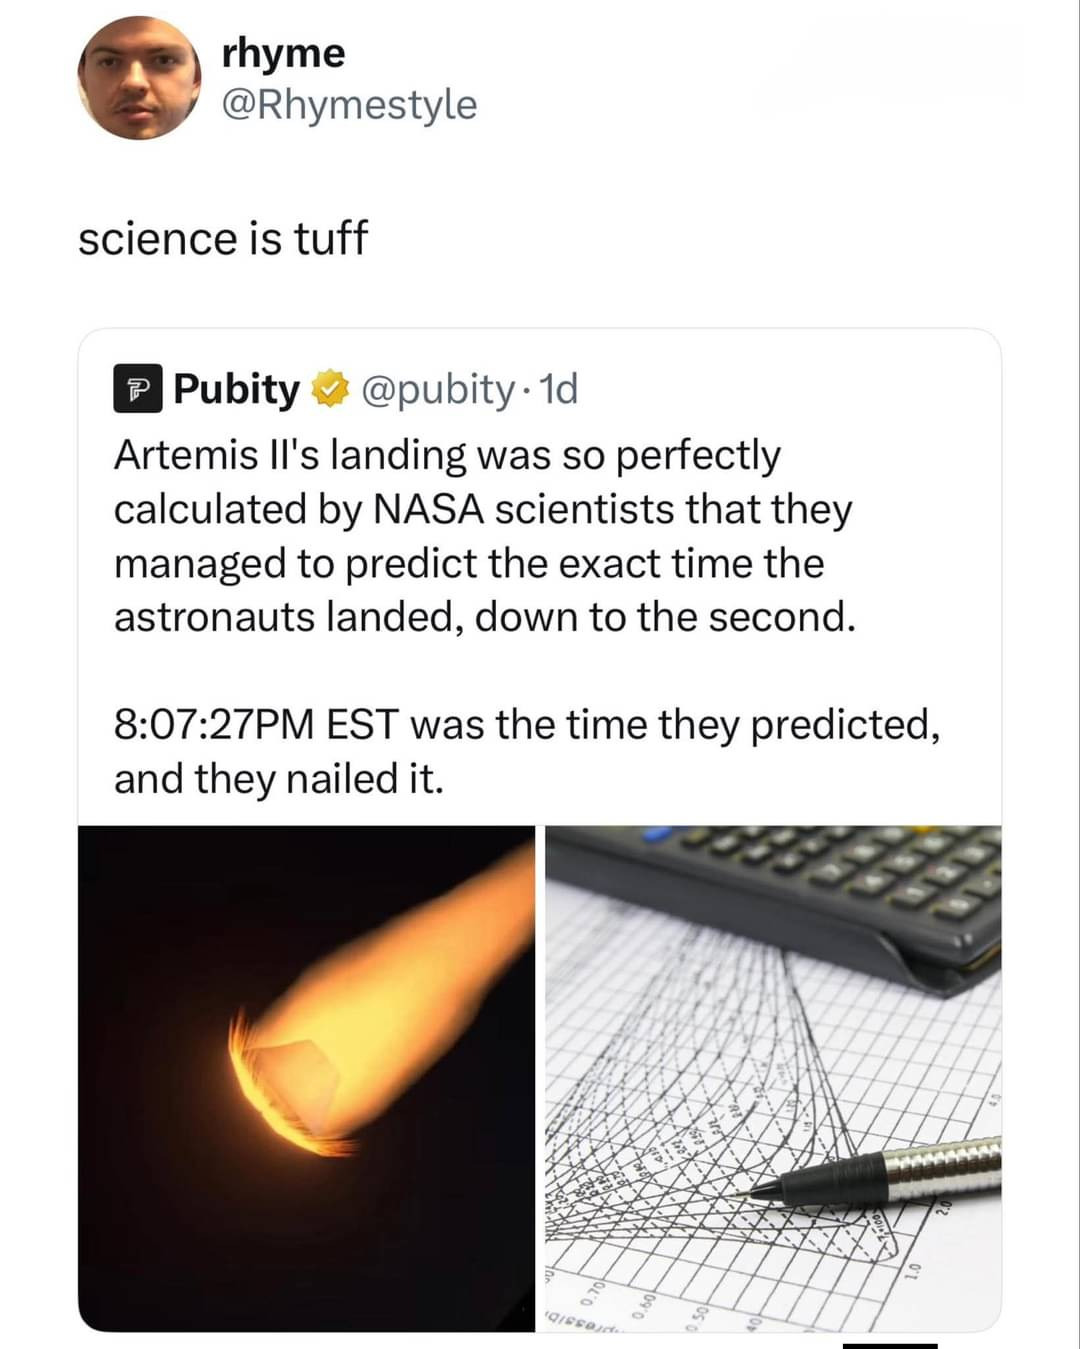The image size is (1080, 1349).
Task: Click the word "NASA" in the quoted post
Action: [428, 509]
